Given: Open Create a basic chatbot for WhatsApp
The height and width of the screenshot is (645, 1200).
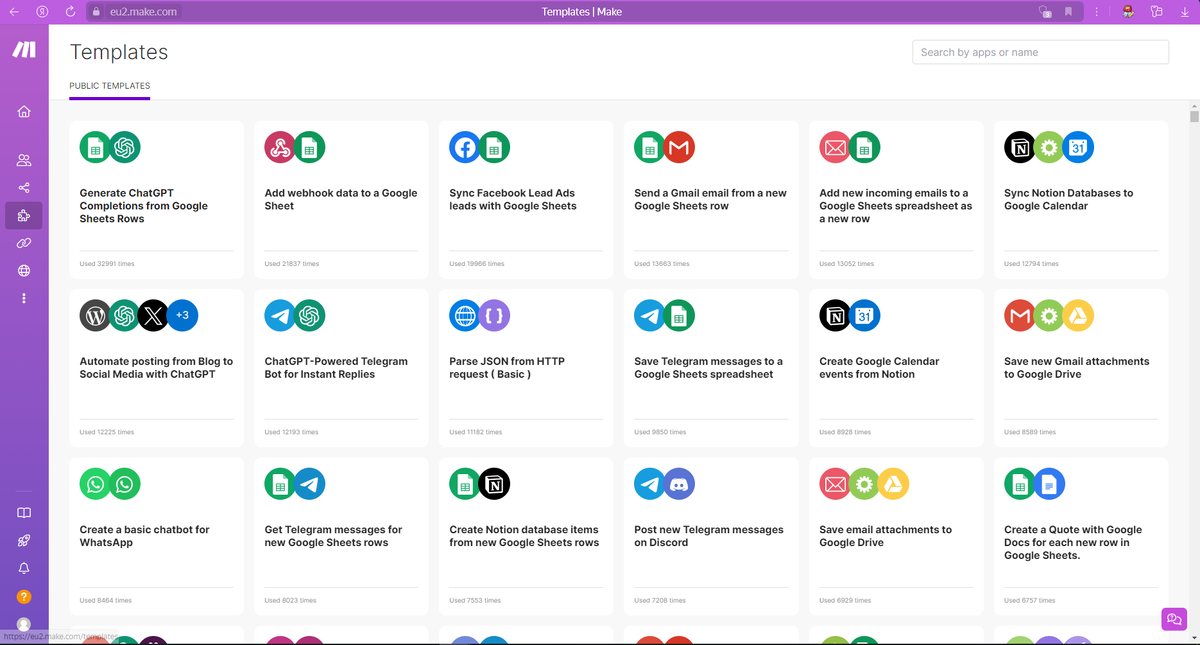Looking at the screenshot, I should coord(157,536).
